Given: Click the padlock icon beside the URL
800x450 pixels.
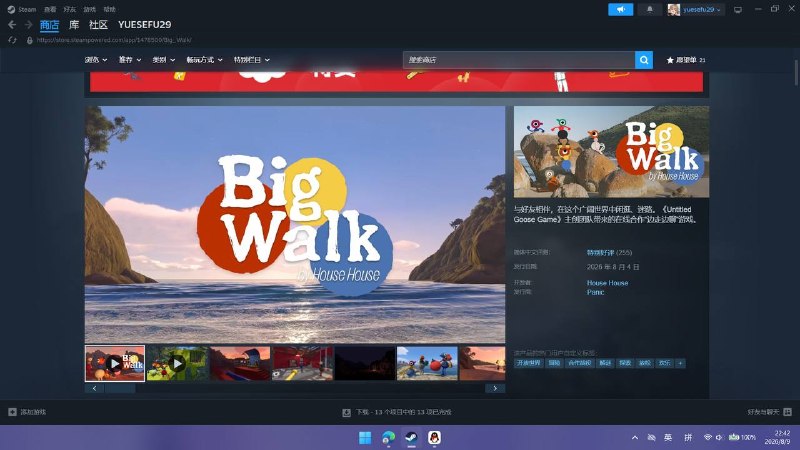Looking at the screenshot, I should pos(30,40).
